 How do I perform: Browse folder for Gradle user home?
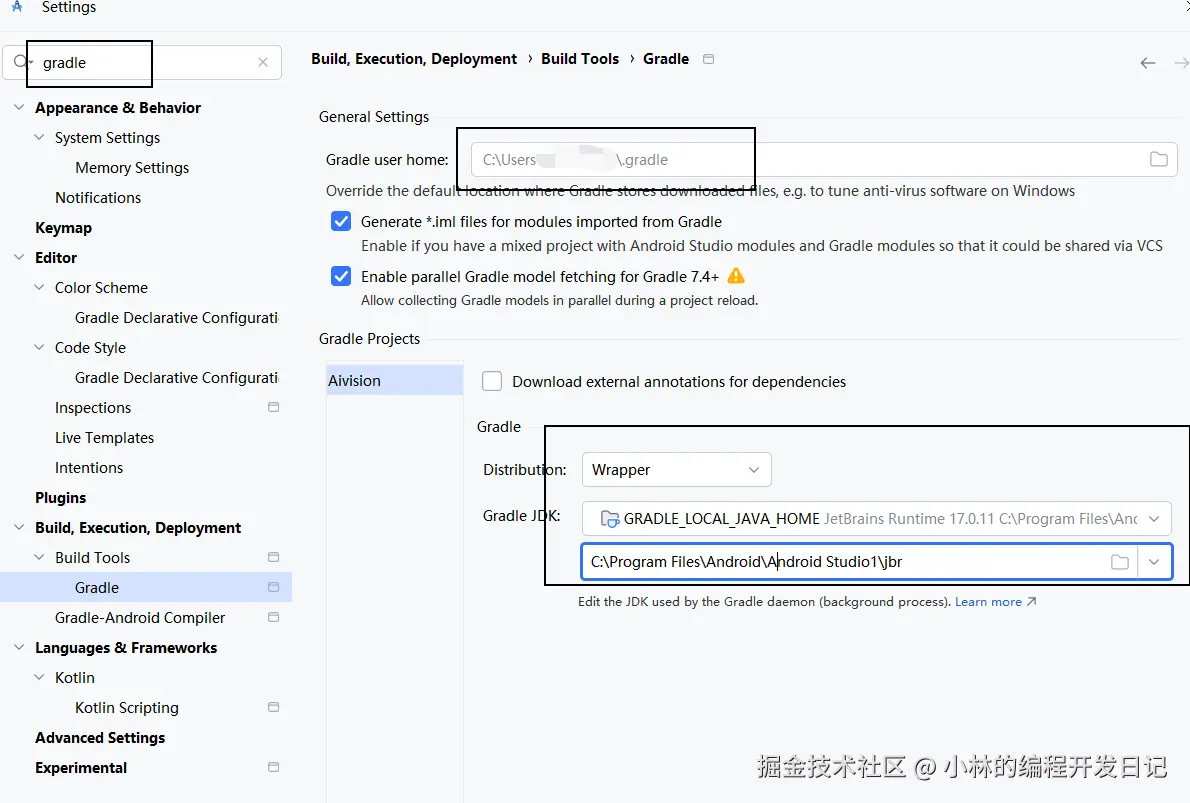pyautogui.click(x=1158, y=159)
